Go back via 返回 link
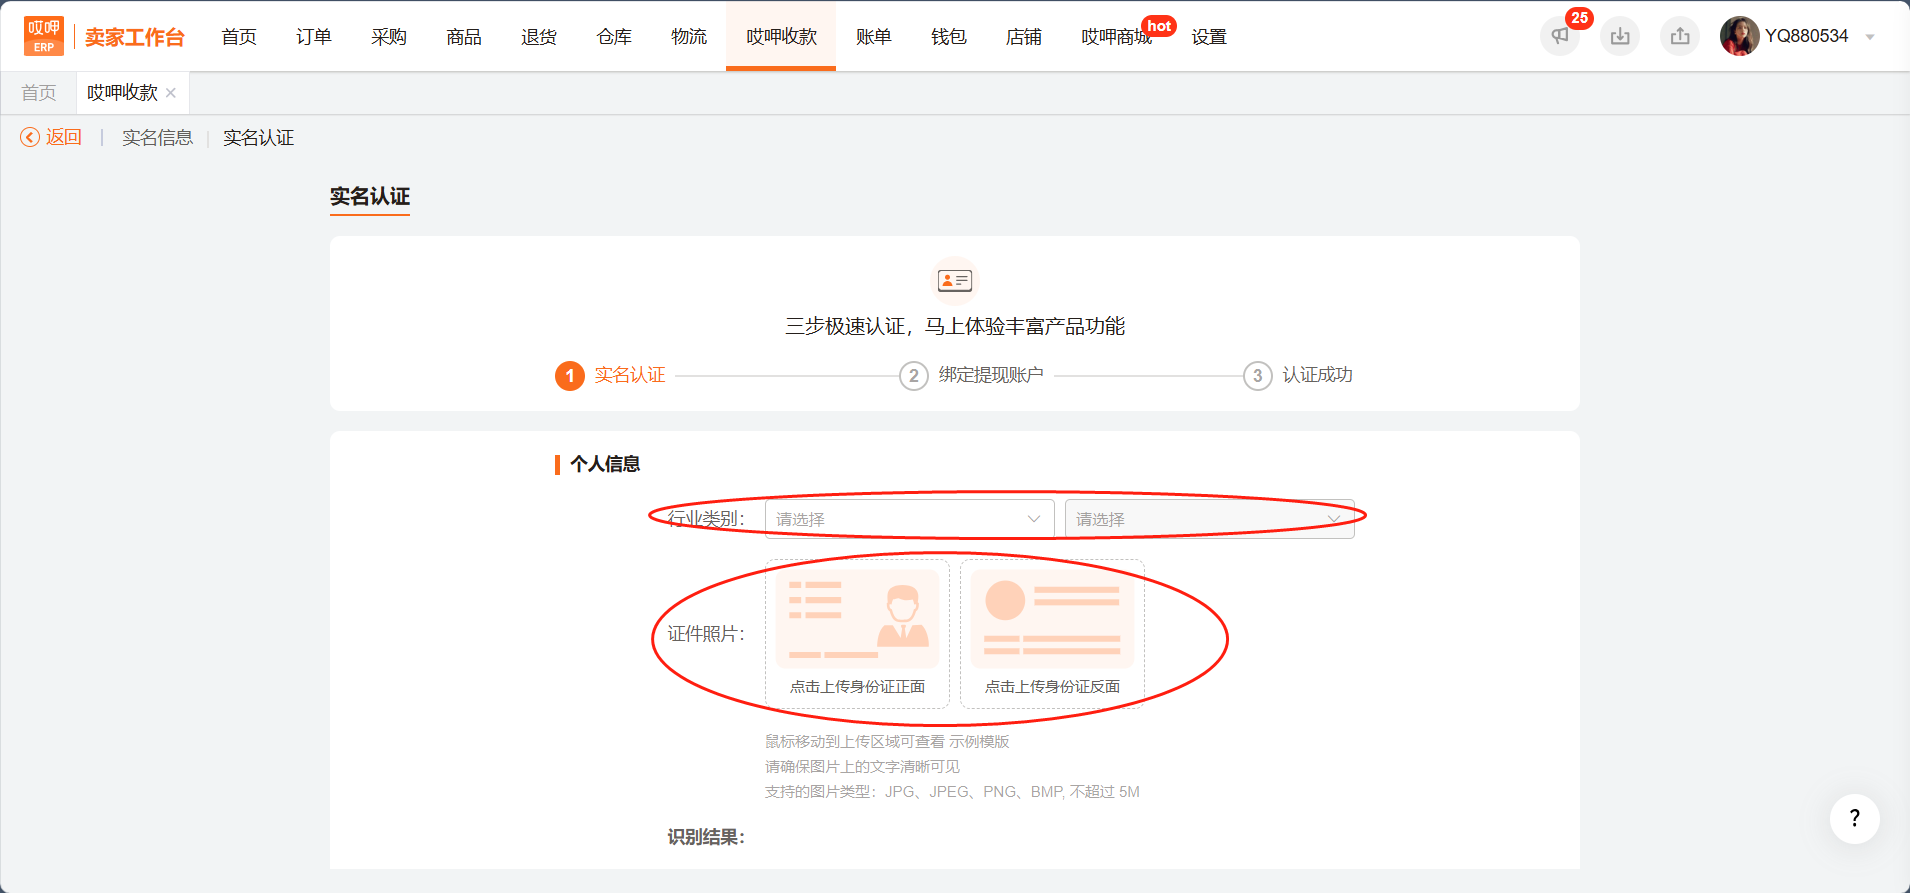 point(64,137)
